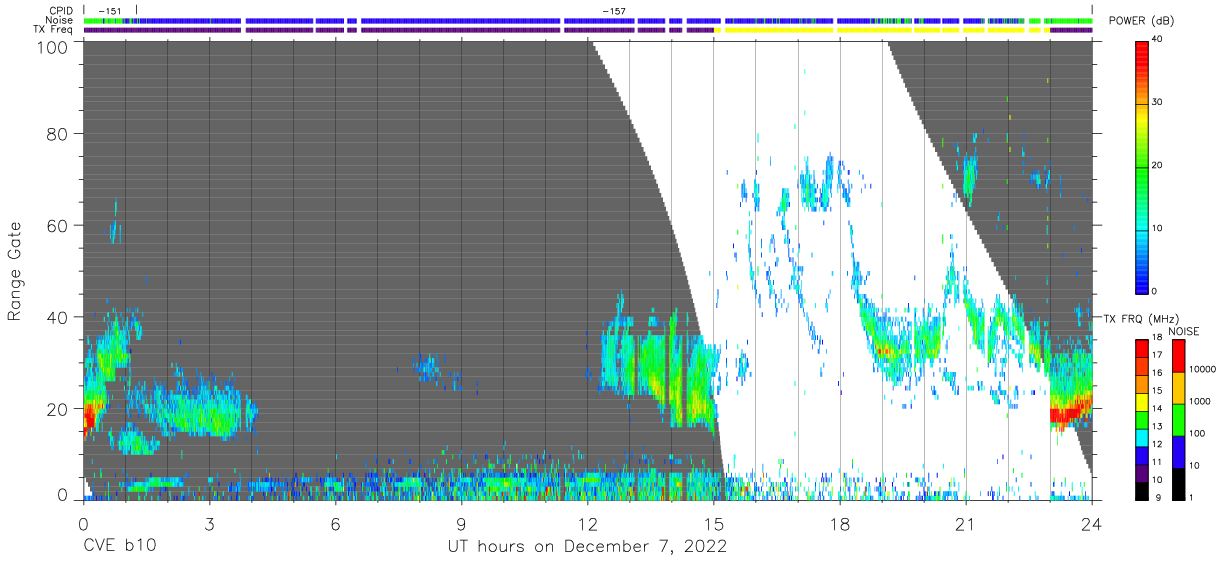Viewport: 1228px width, 567px height.
Task: Click the echo patch near hour 8 at gate 28
Action: pos(429,368)
